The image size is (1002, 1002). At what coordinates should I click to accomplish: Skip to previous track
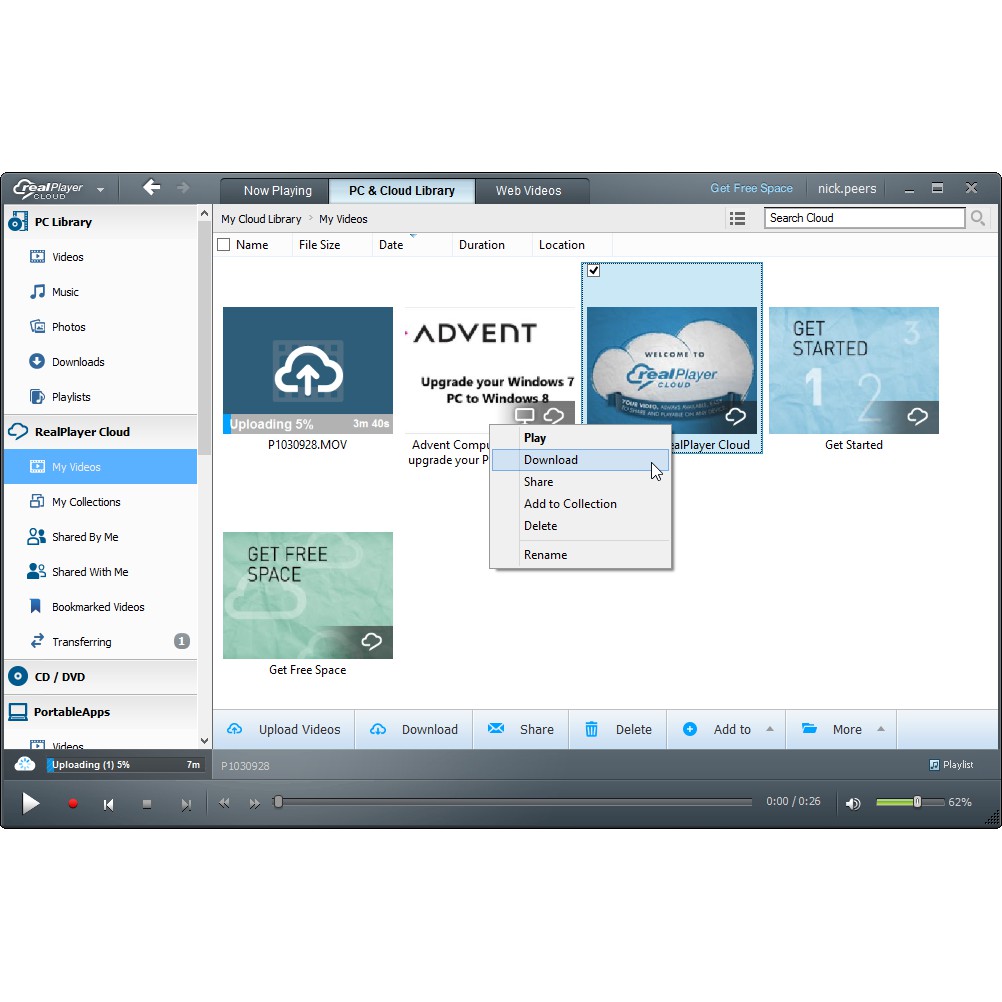[109, 804]
